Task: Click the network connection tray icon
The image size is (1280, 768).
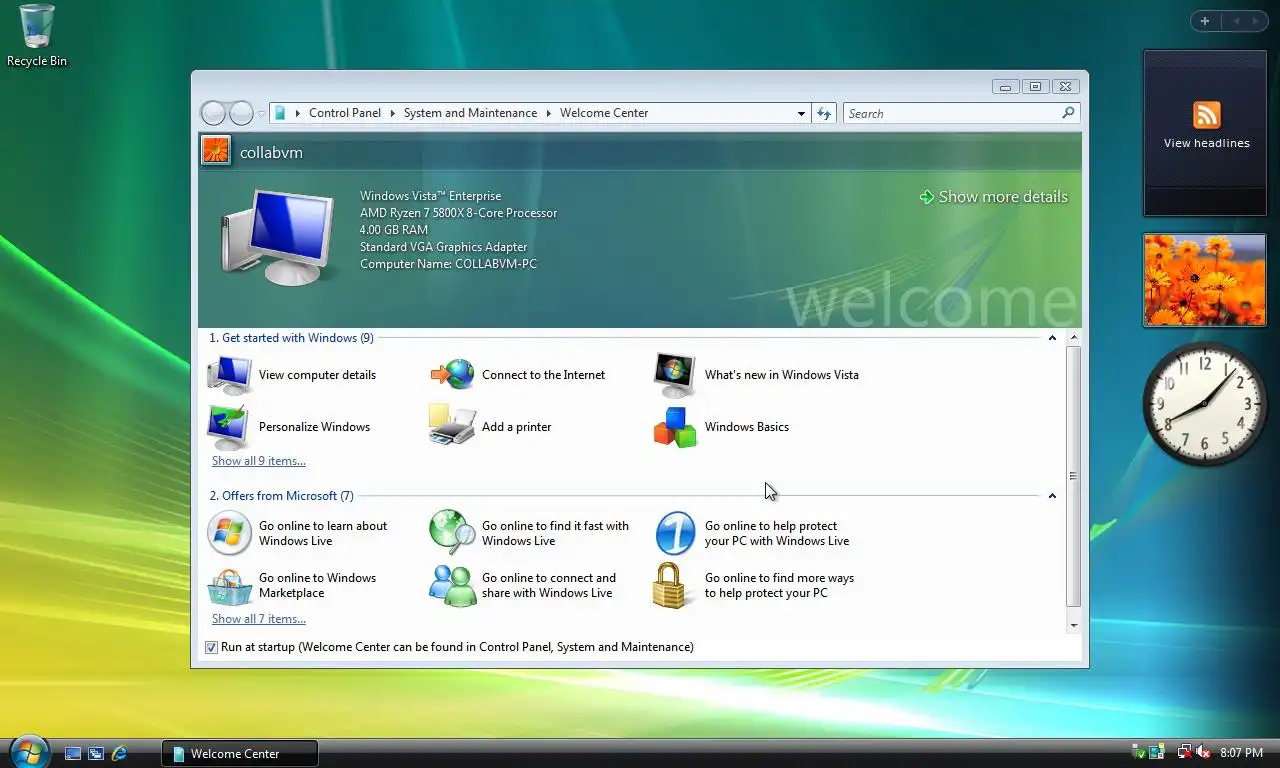Action: coord(1185,752)
